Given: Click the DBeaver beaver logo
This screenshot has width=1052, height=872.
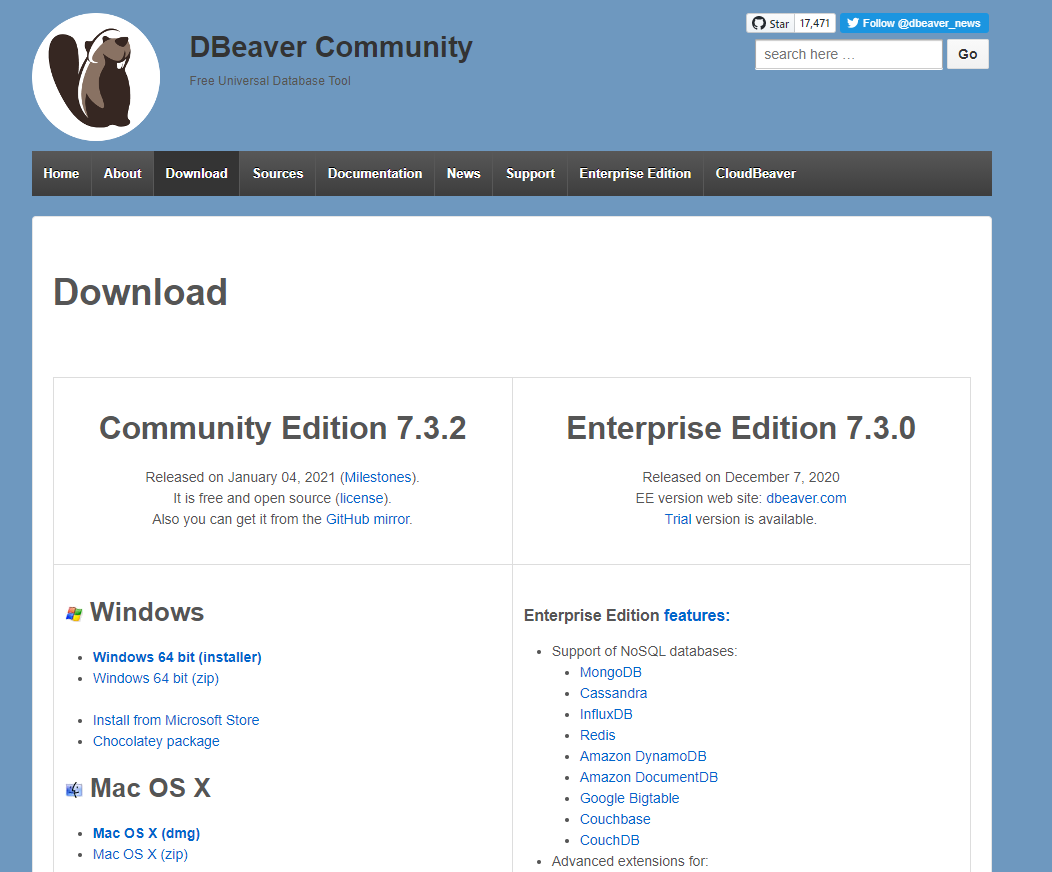Looking at the screenshot, I should [96, 77].
